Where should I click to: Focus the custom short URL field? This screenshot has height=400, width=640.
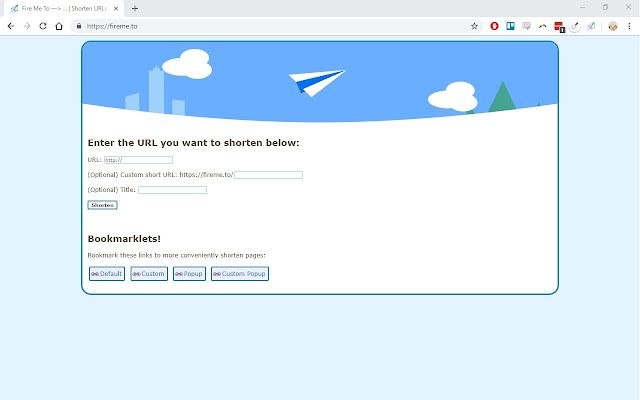268,175
